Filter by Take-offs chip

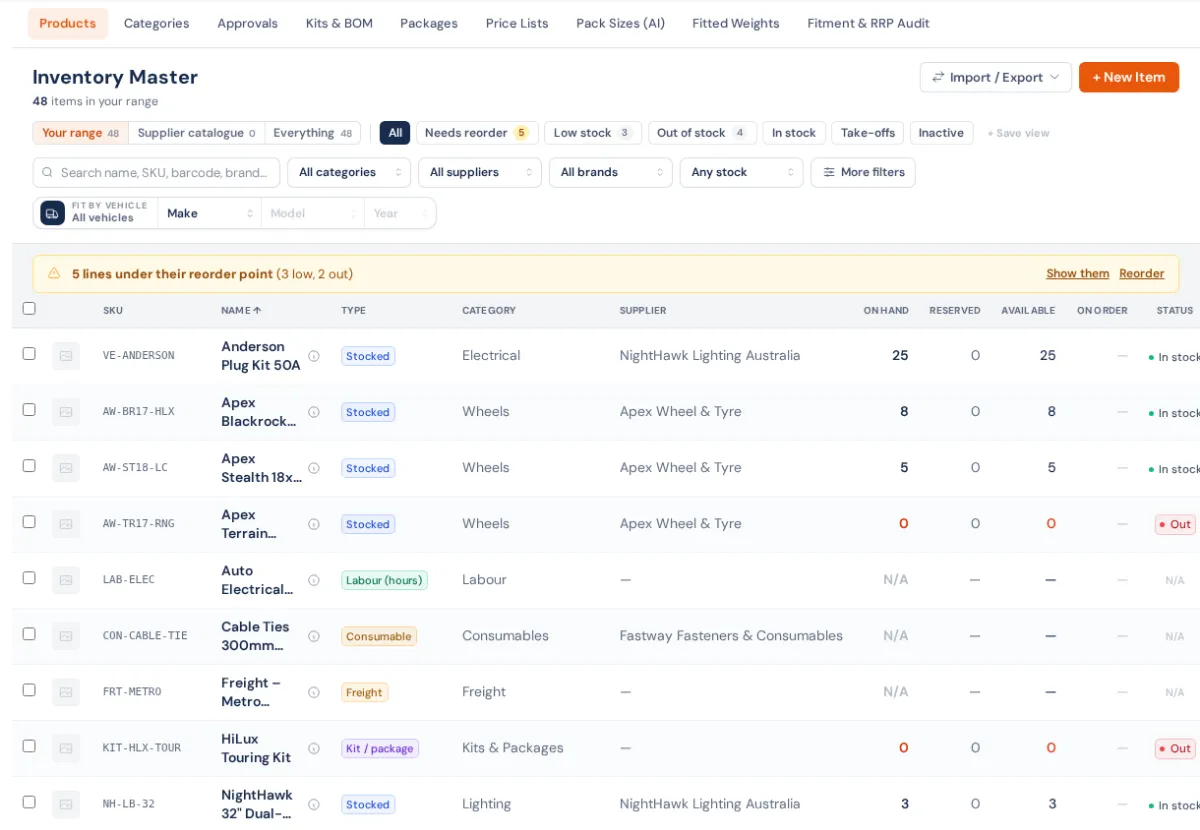pos(868,133)
